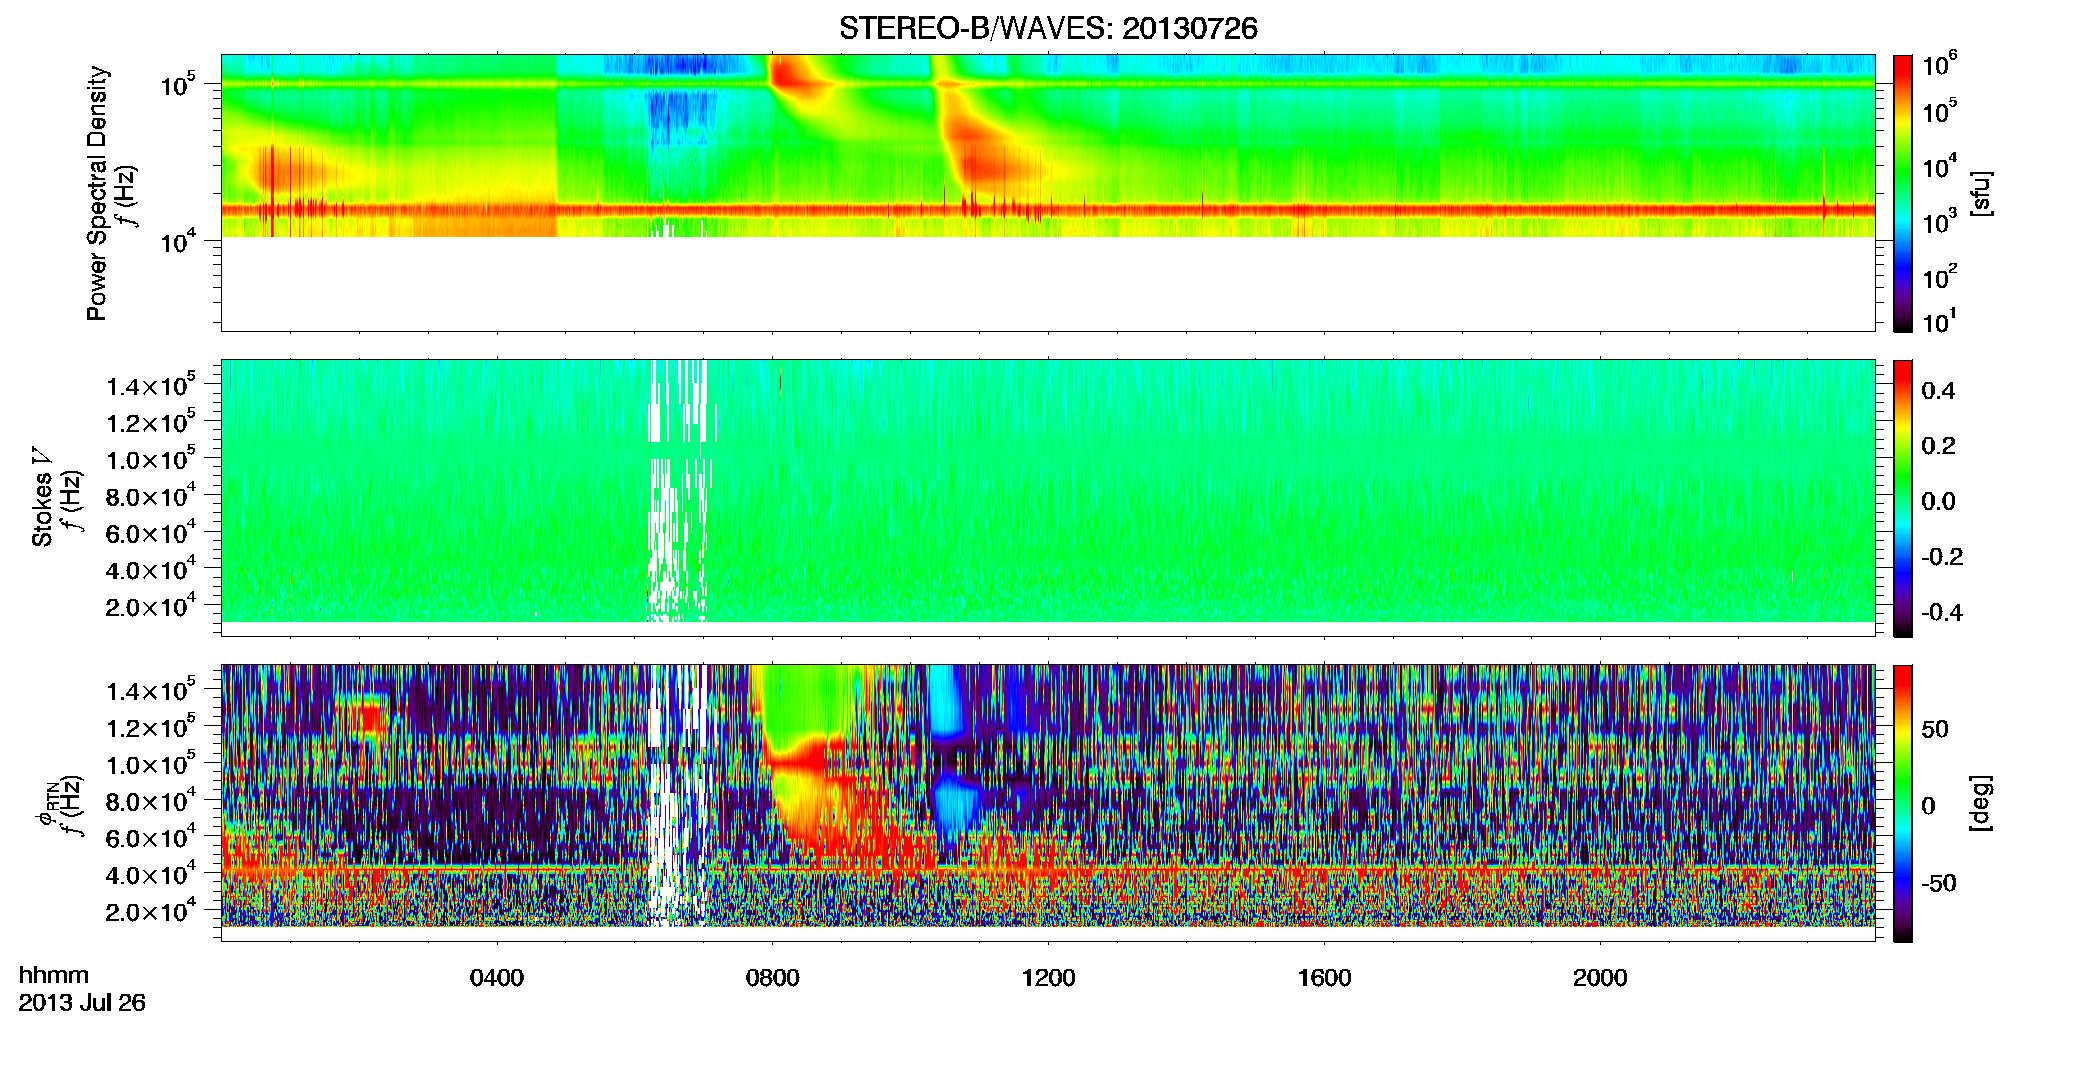The height and width of the screenshot is (1080, 2096).
Task: Select the Power Spectral Density axis label
Action: point(98,193)
